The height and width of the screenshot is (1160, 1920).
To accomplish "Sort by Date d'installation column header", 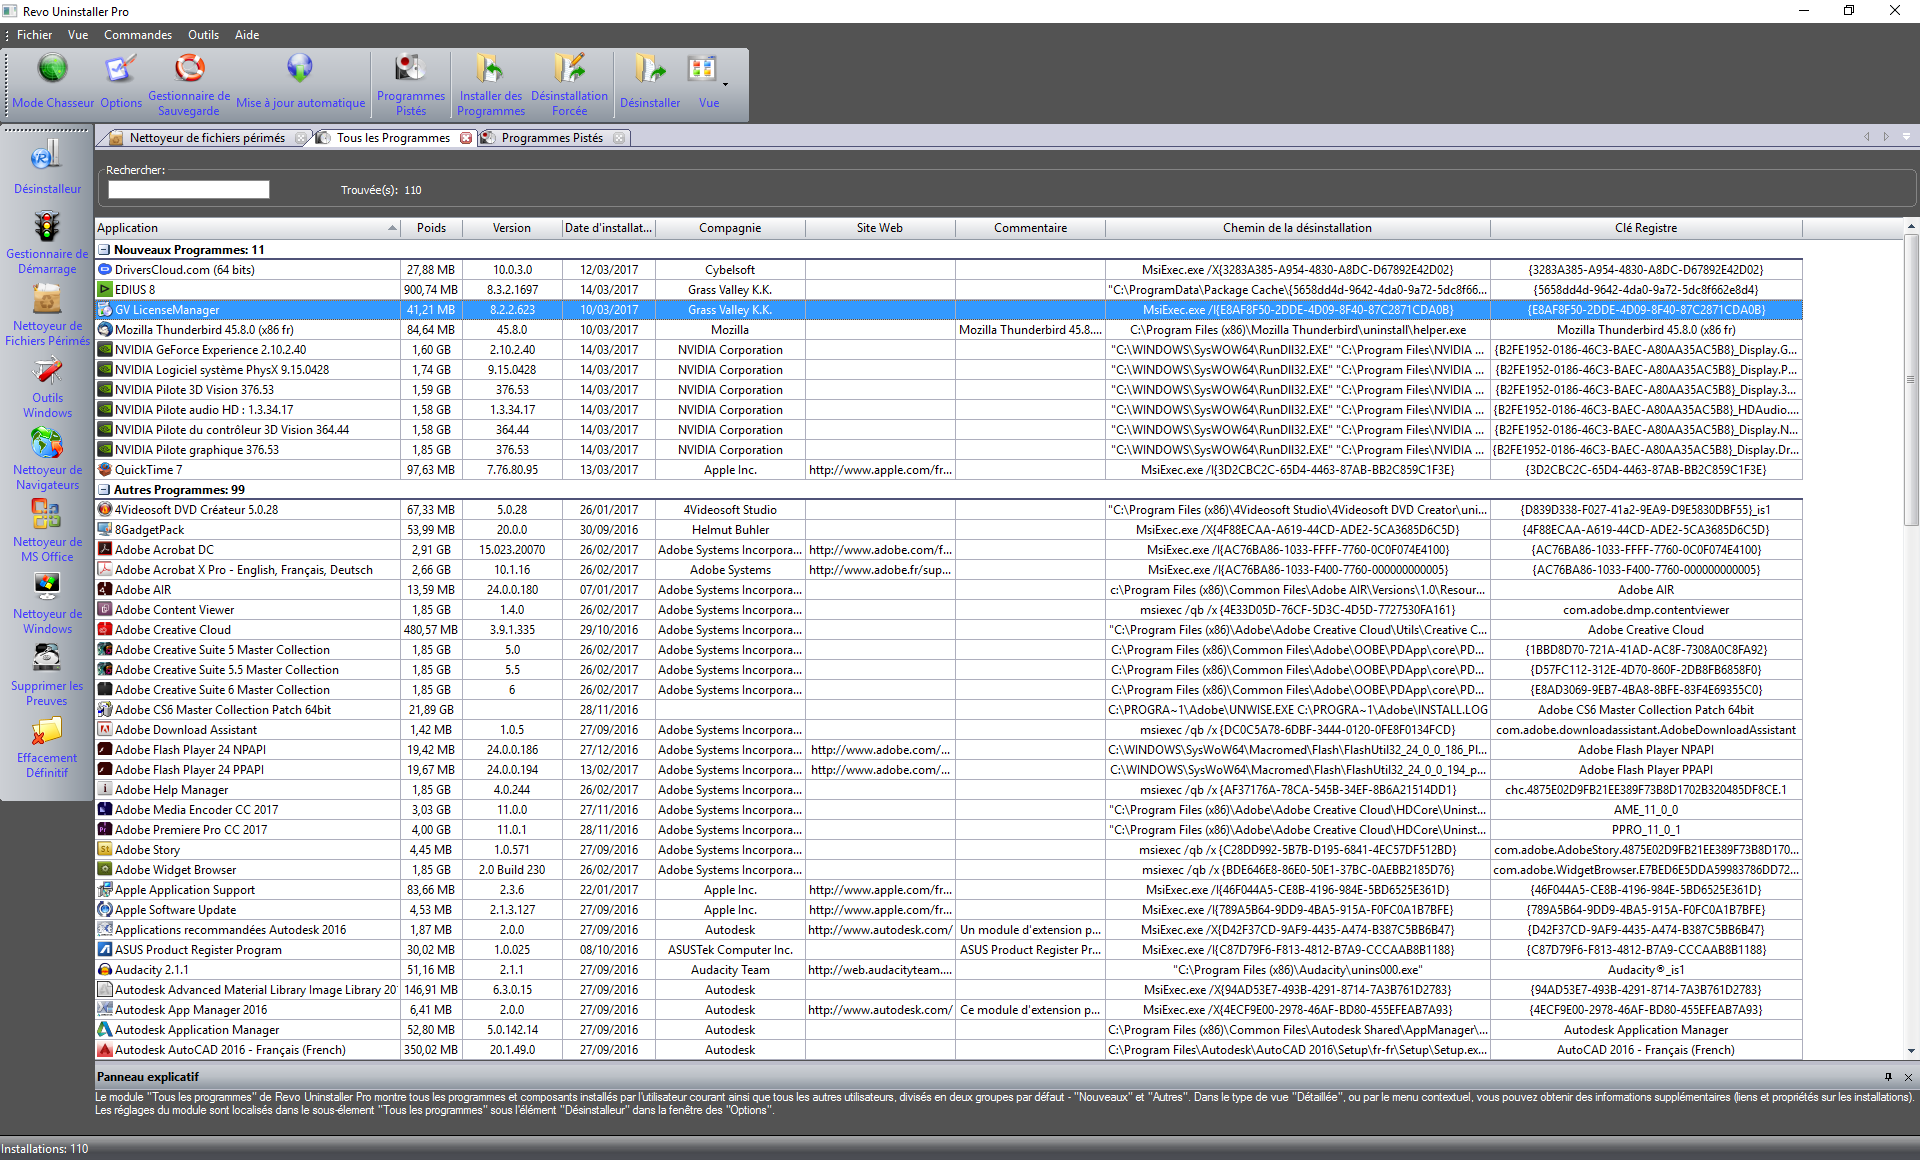I will pos(608,228).
